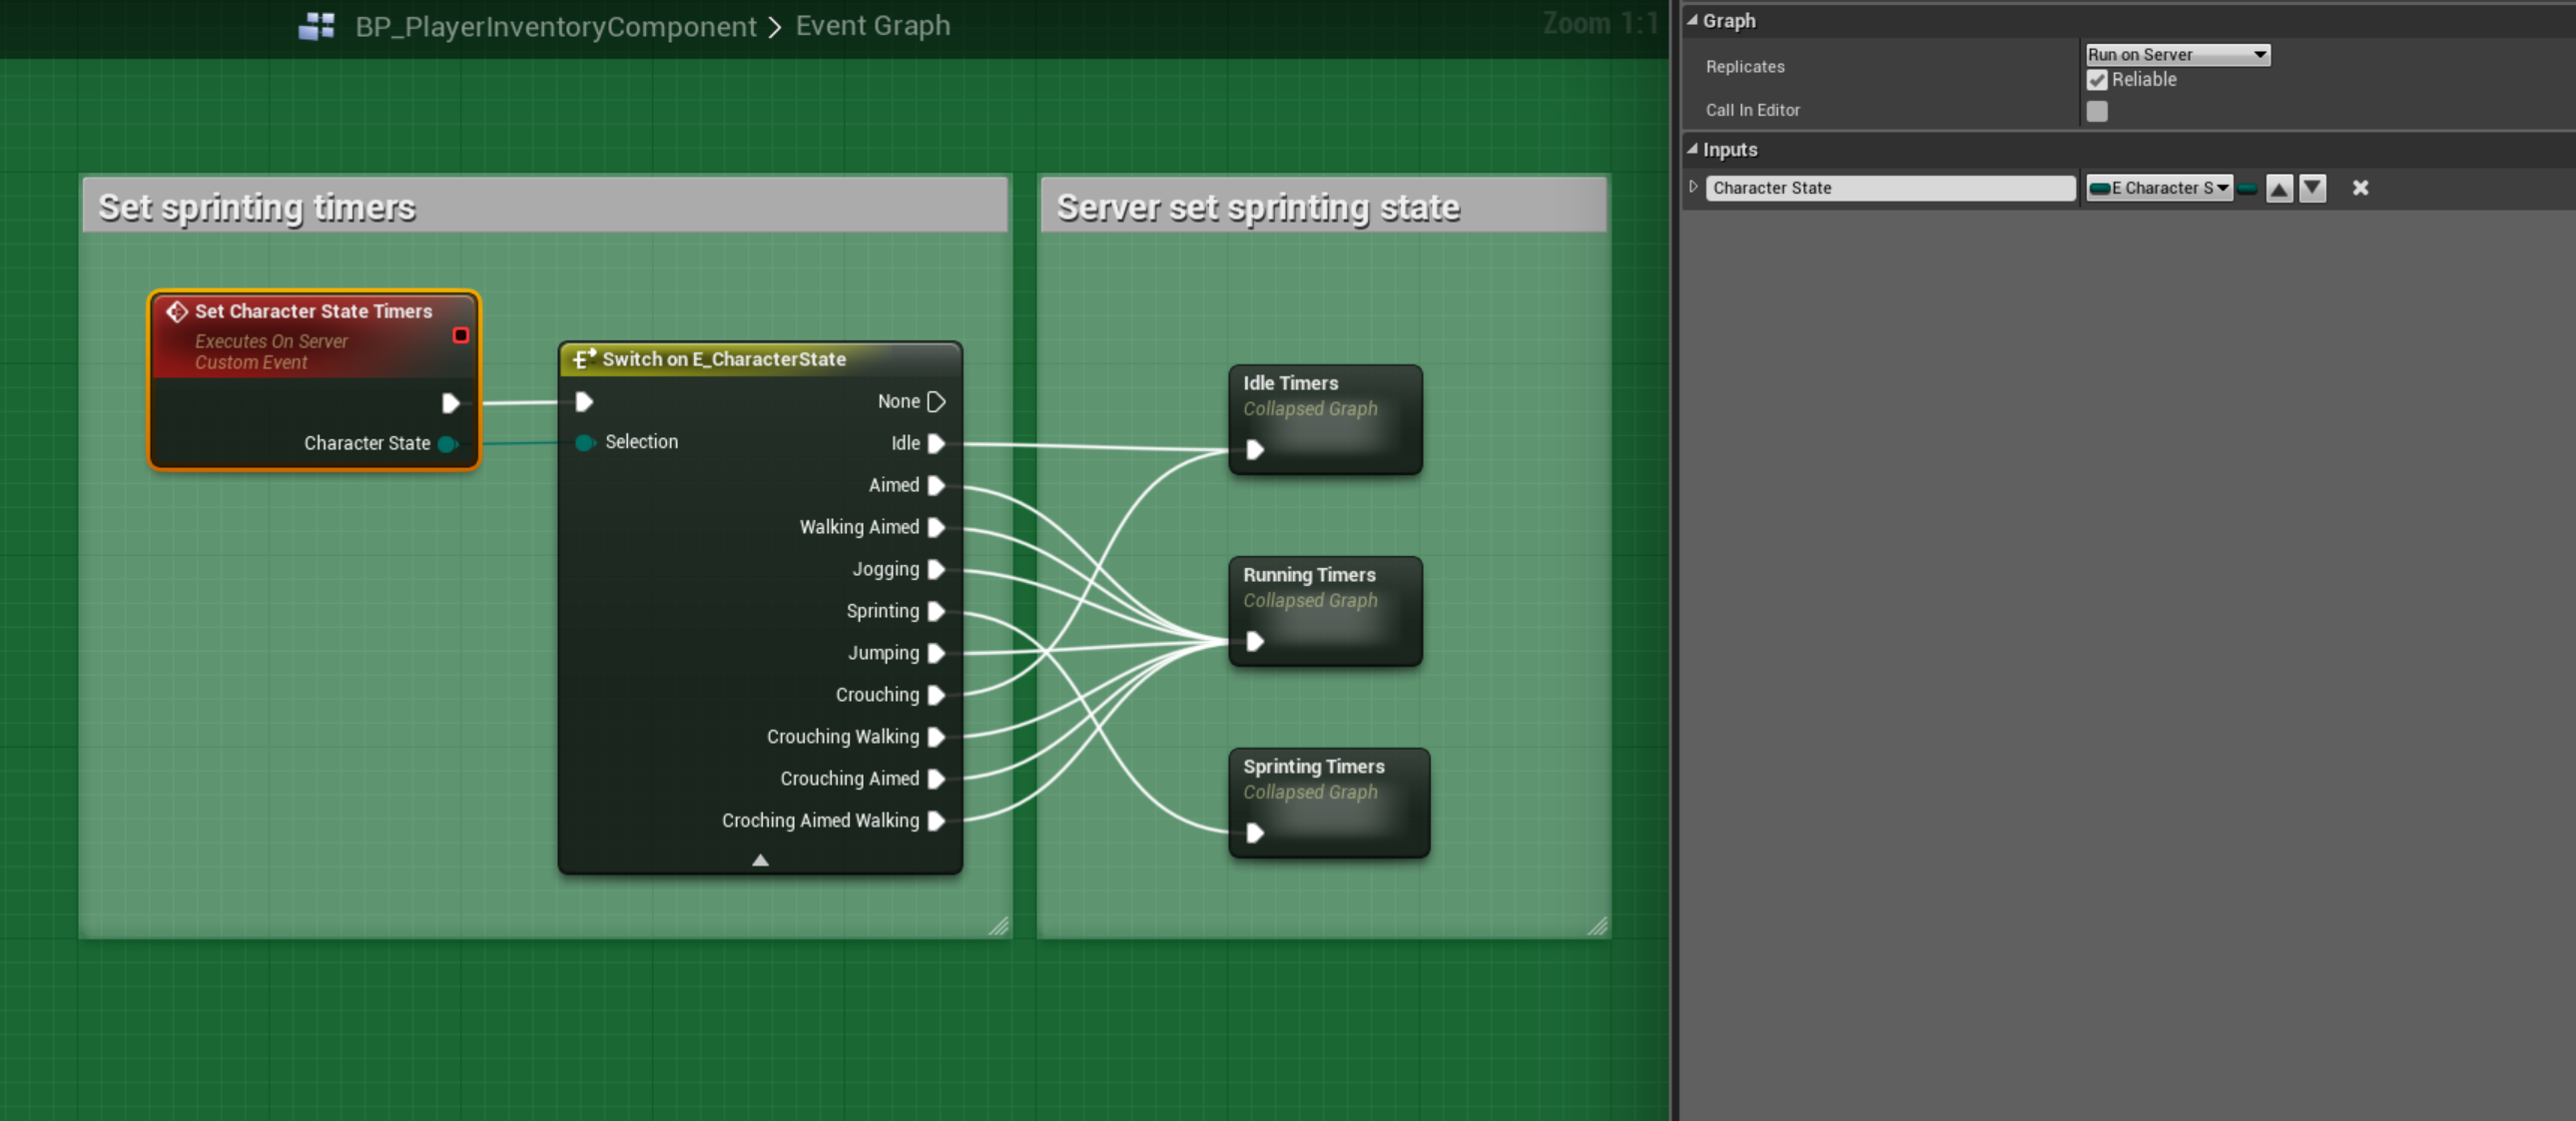Image resolution: width=2576 pixels, height=1121 pixels.
Task: Click the Selection input pin on the Switch node
Action: coord(585,442)
